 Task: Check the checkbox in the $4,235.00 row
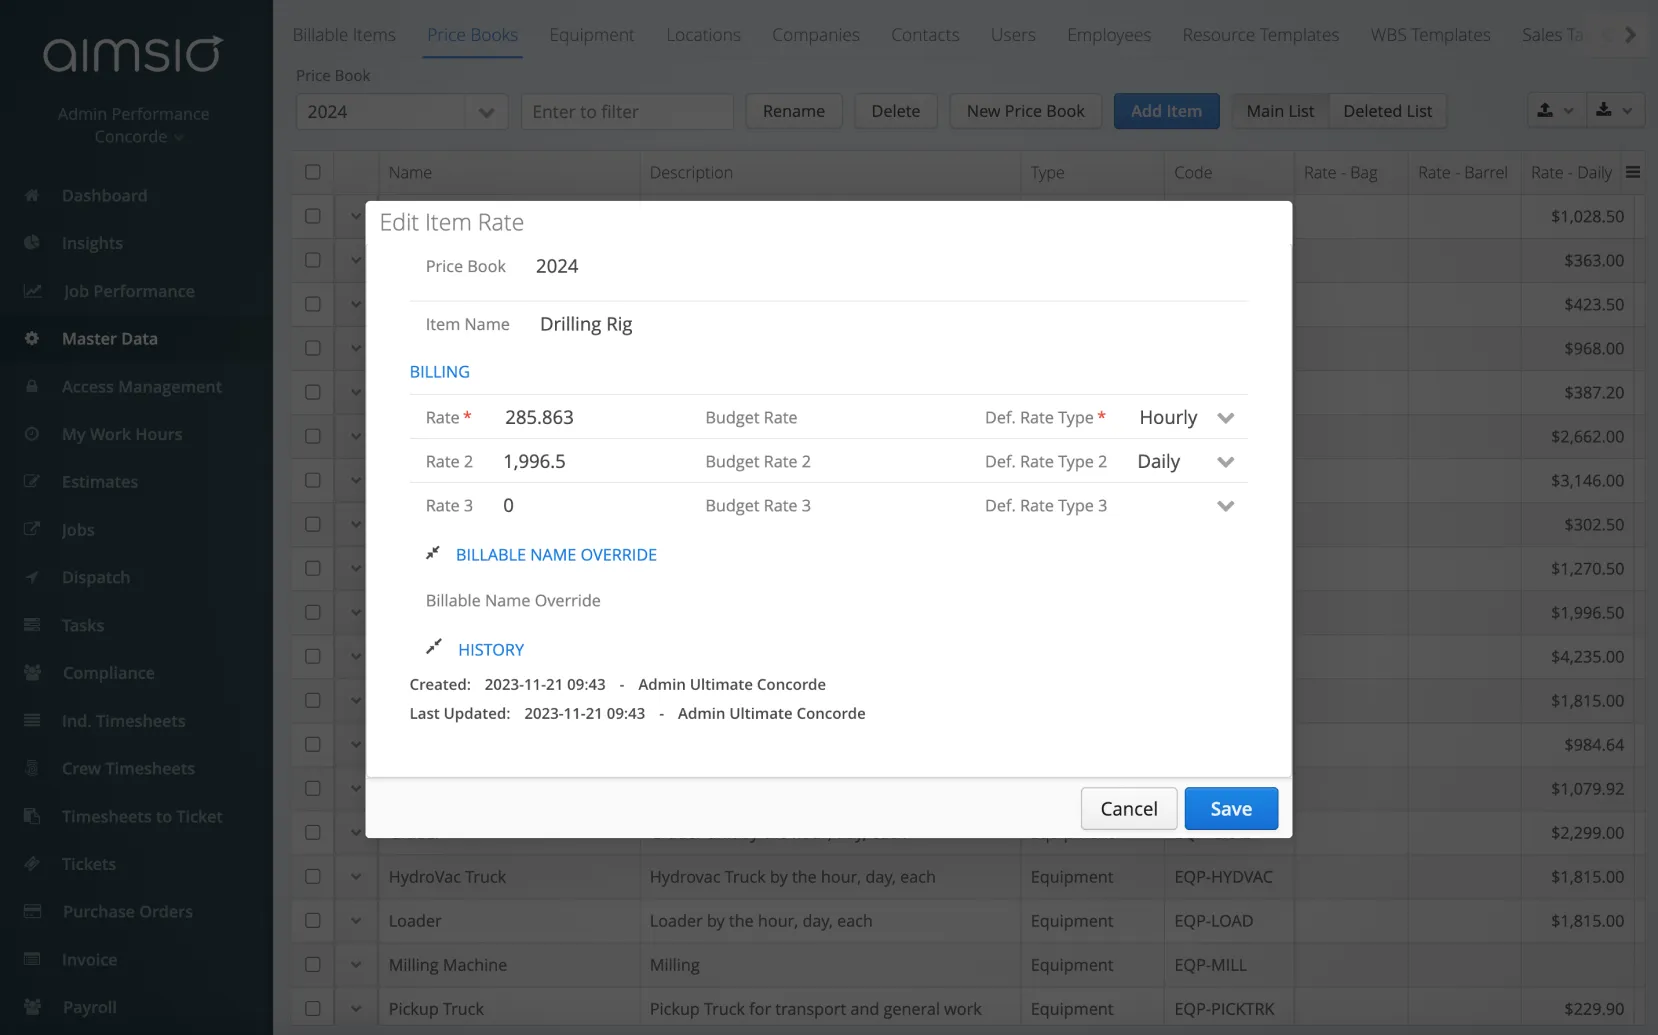pos(313,656)
